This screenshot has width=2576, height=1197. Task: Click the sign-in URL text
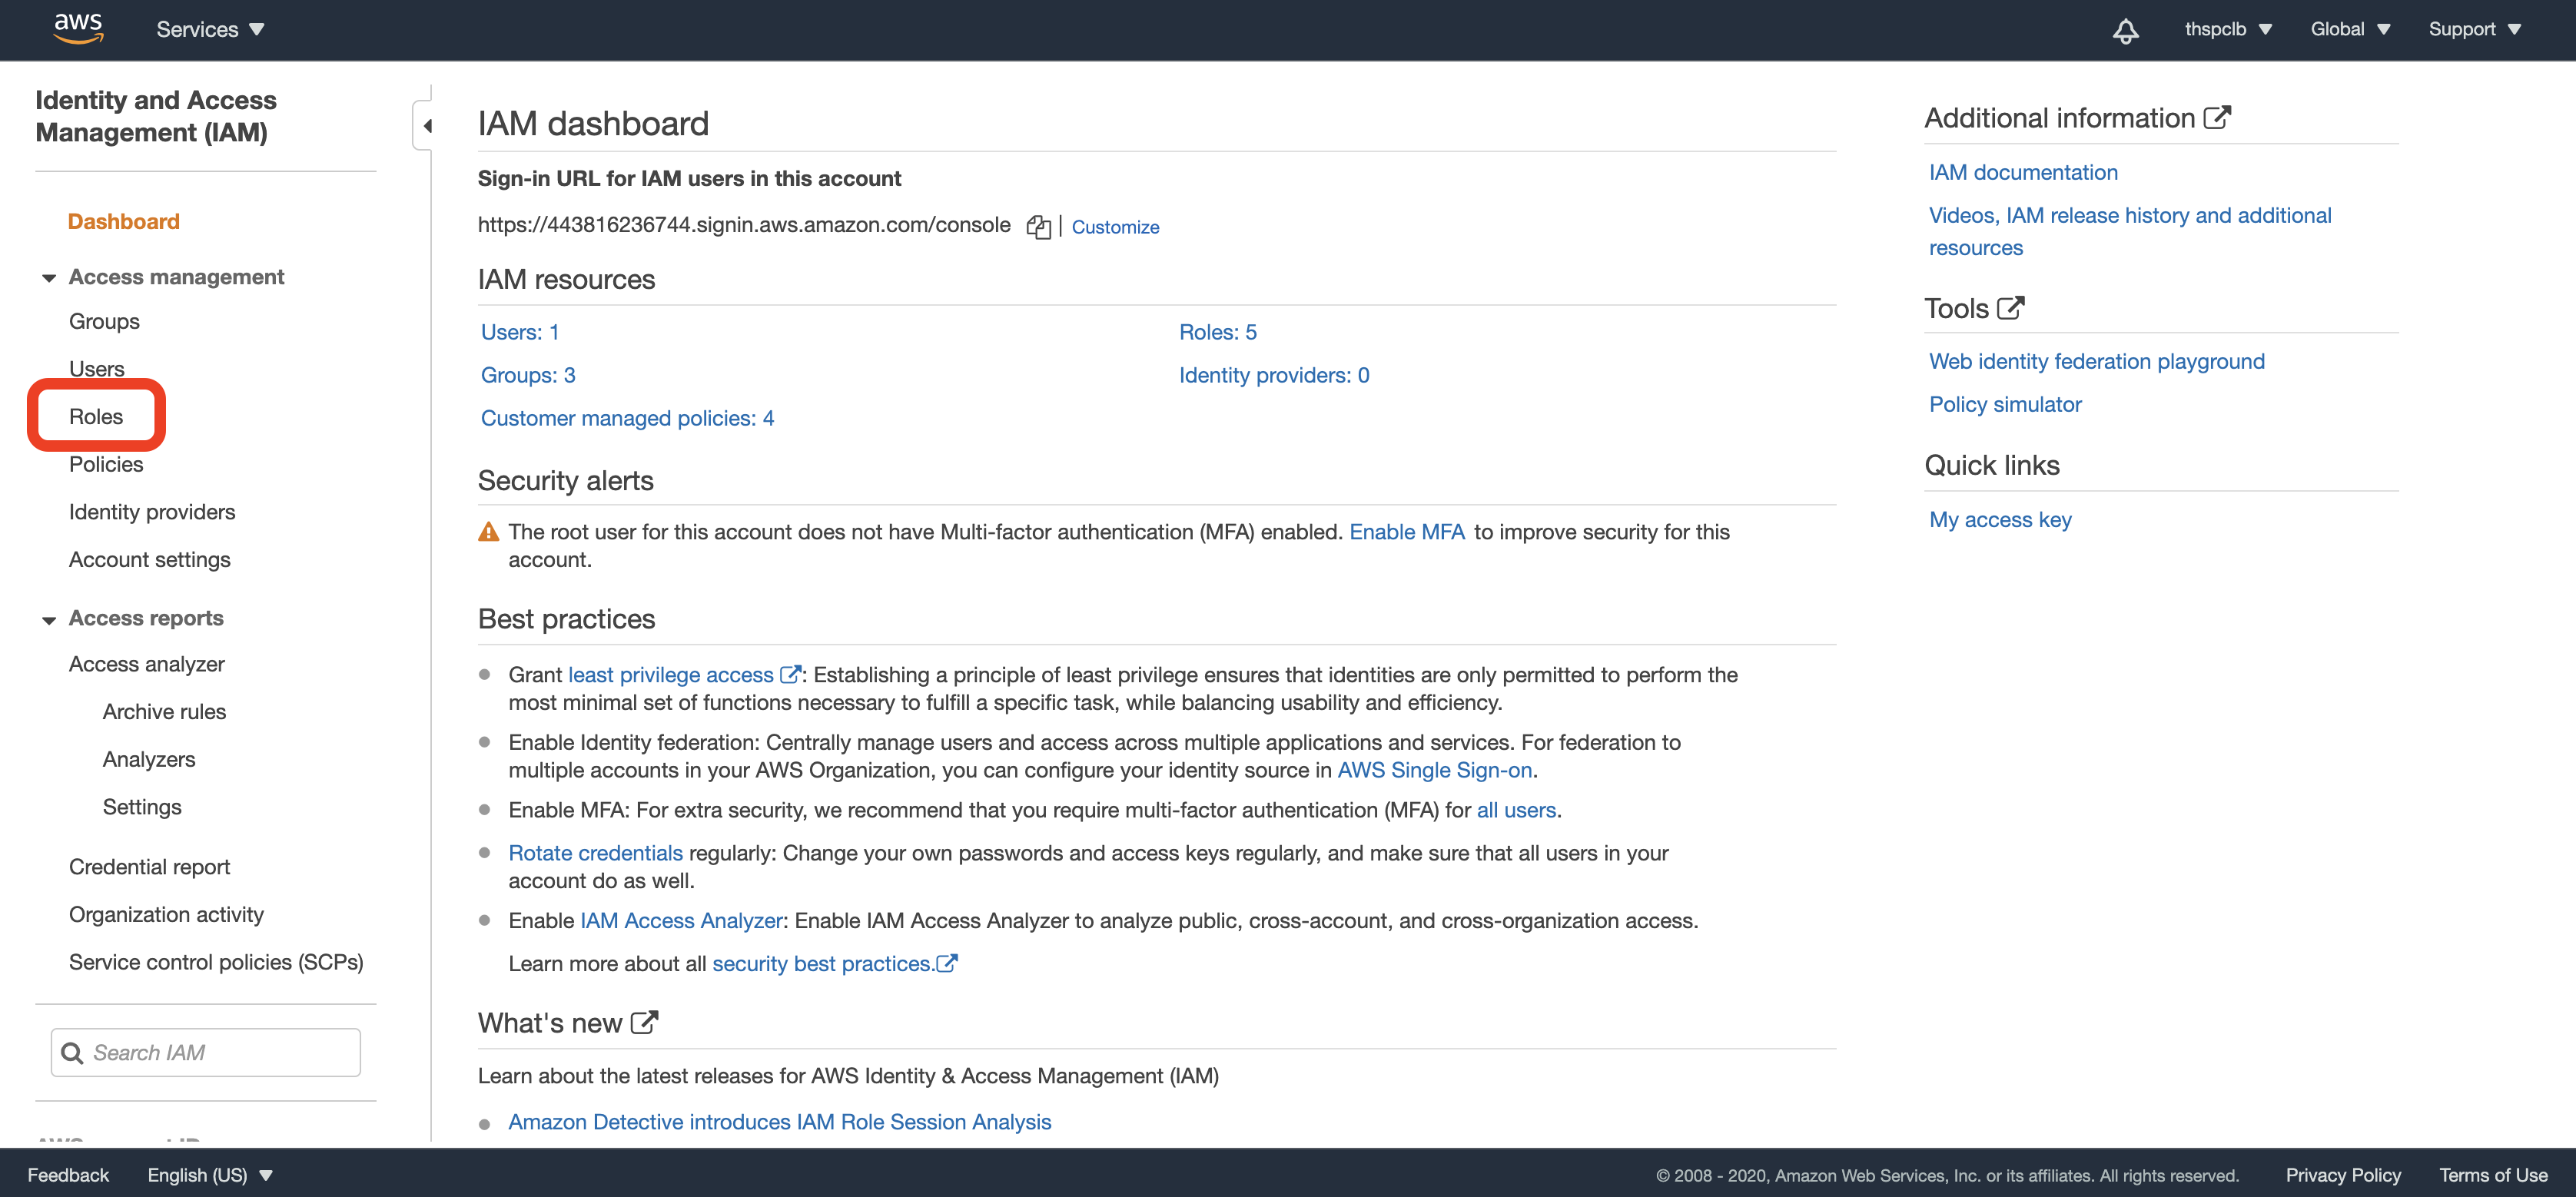[744, 225]
